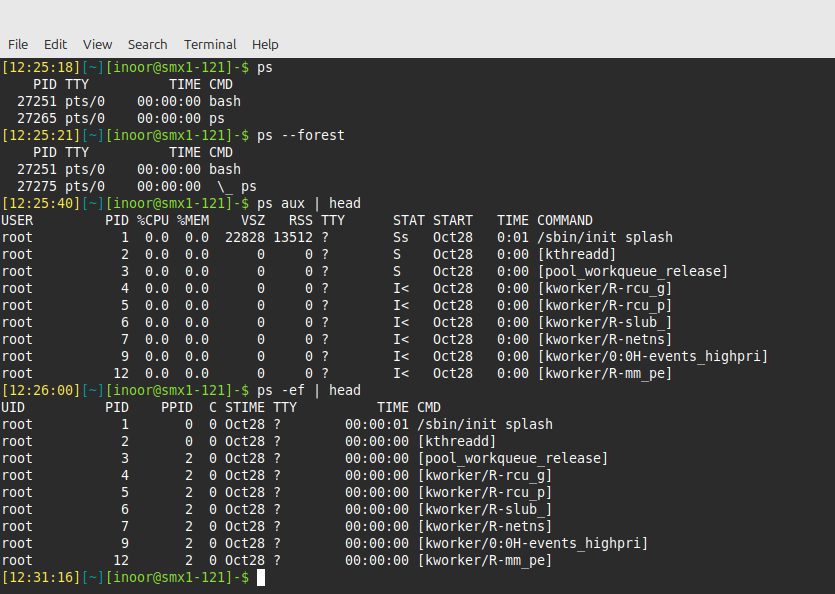Click the RSS value 13512
This screenshot has width=835, height=594.
[293, 237]
